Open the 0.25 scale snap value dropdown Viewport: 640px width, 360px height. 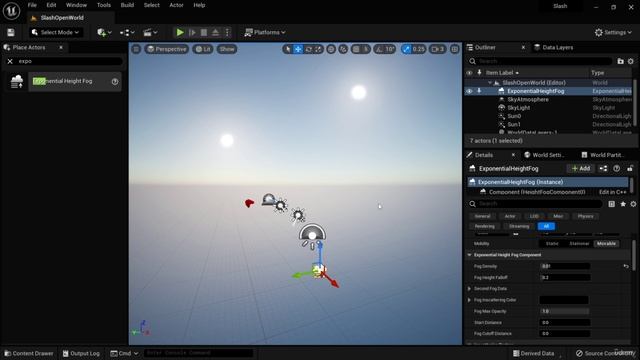pos(418,49)
